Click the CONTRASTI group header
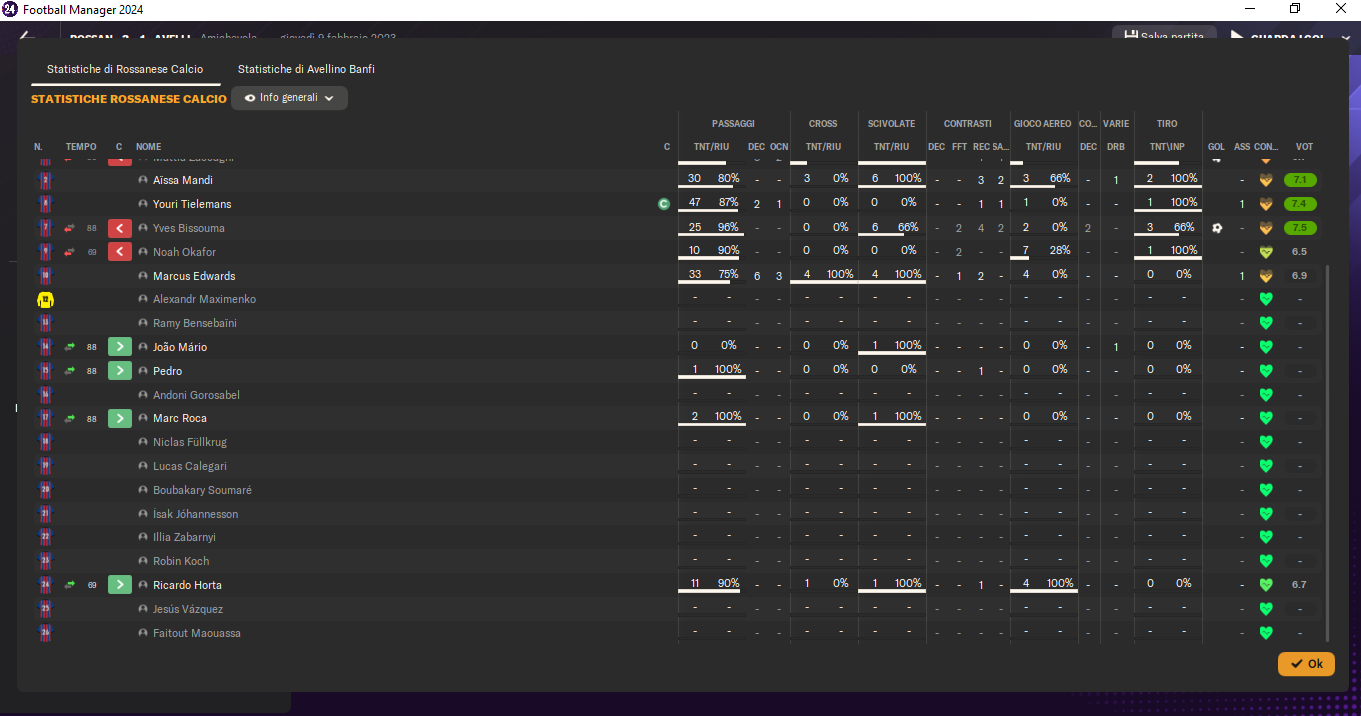This screenshot has height=716, width=1361. click(x=968, y=124)
